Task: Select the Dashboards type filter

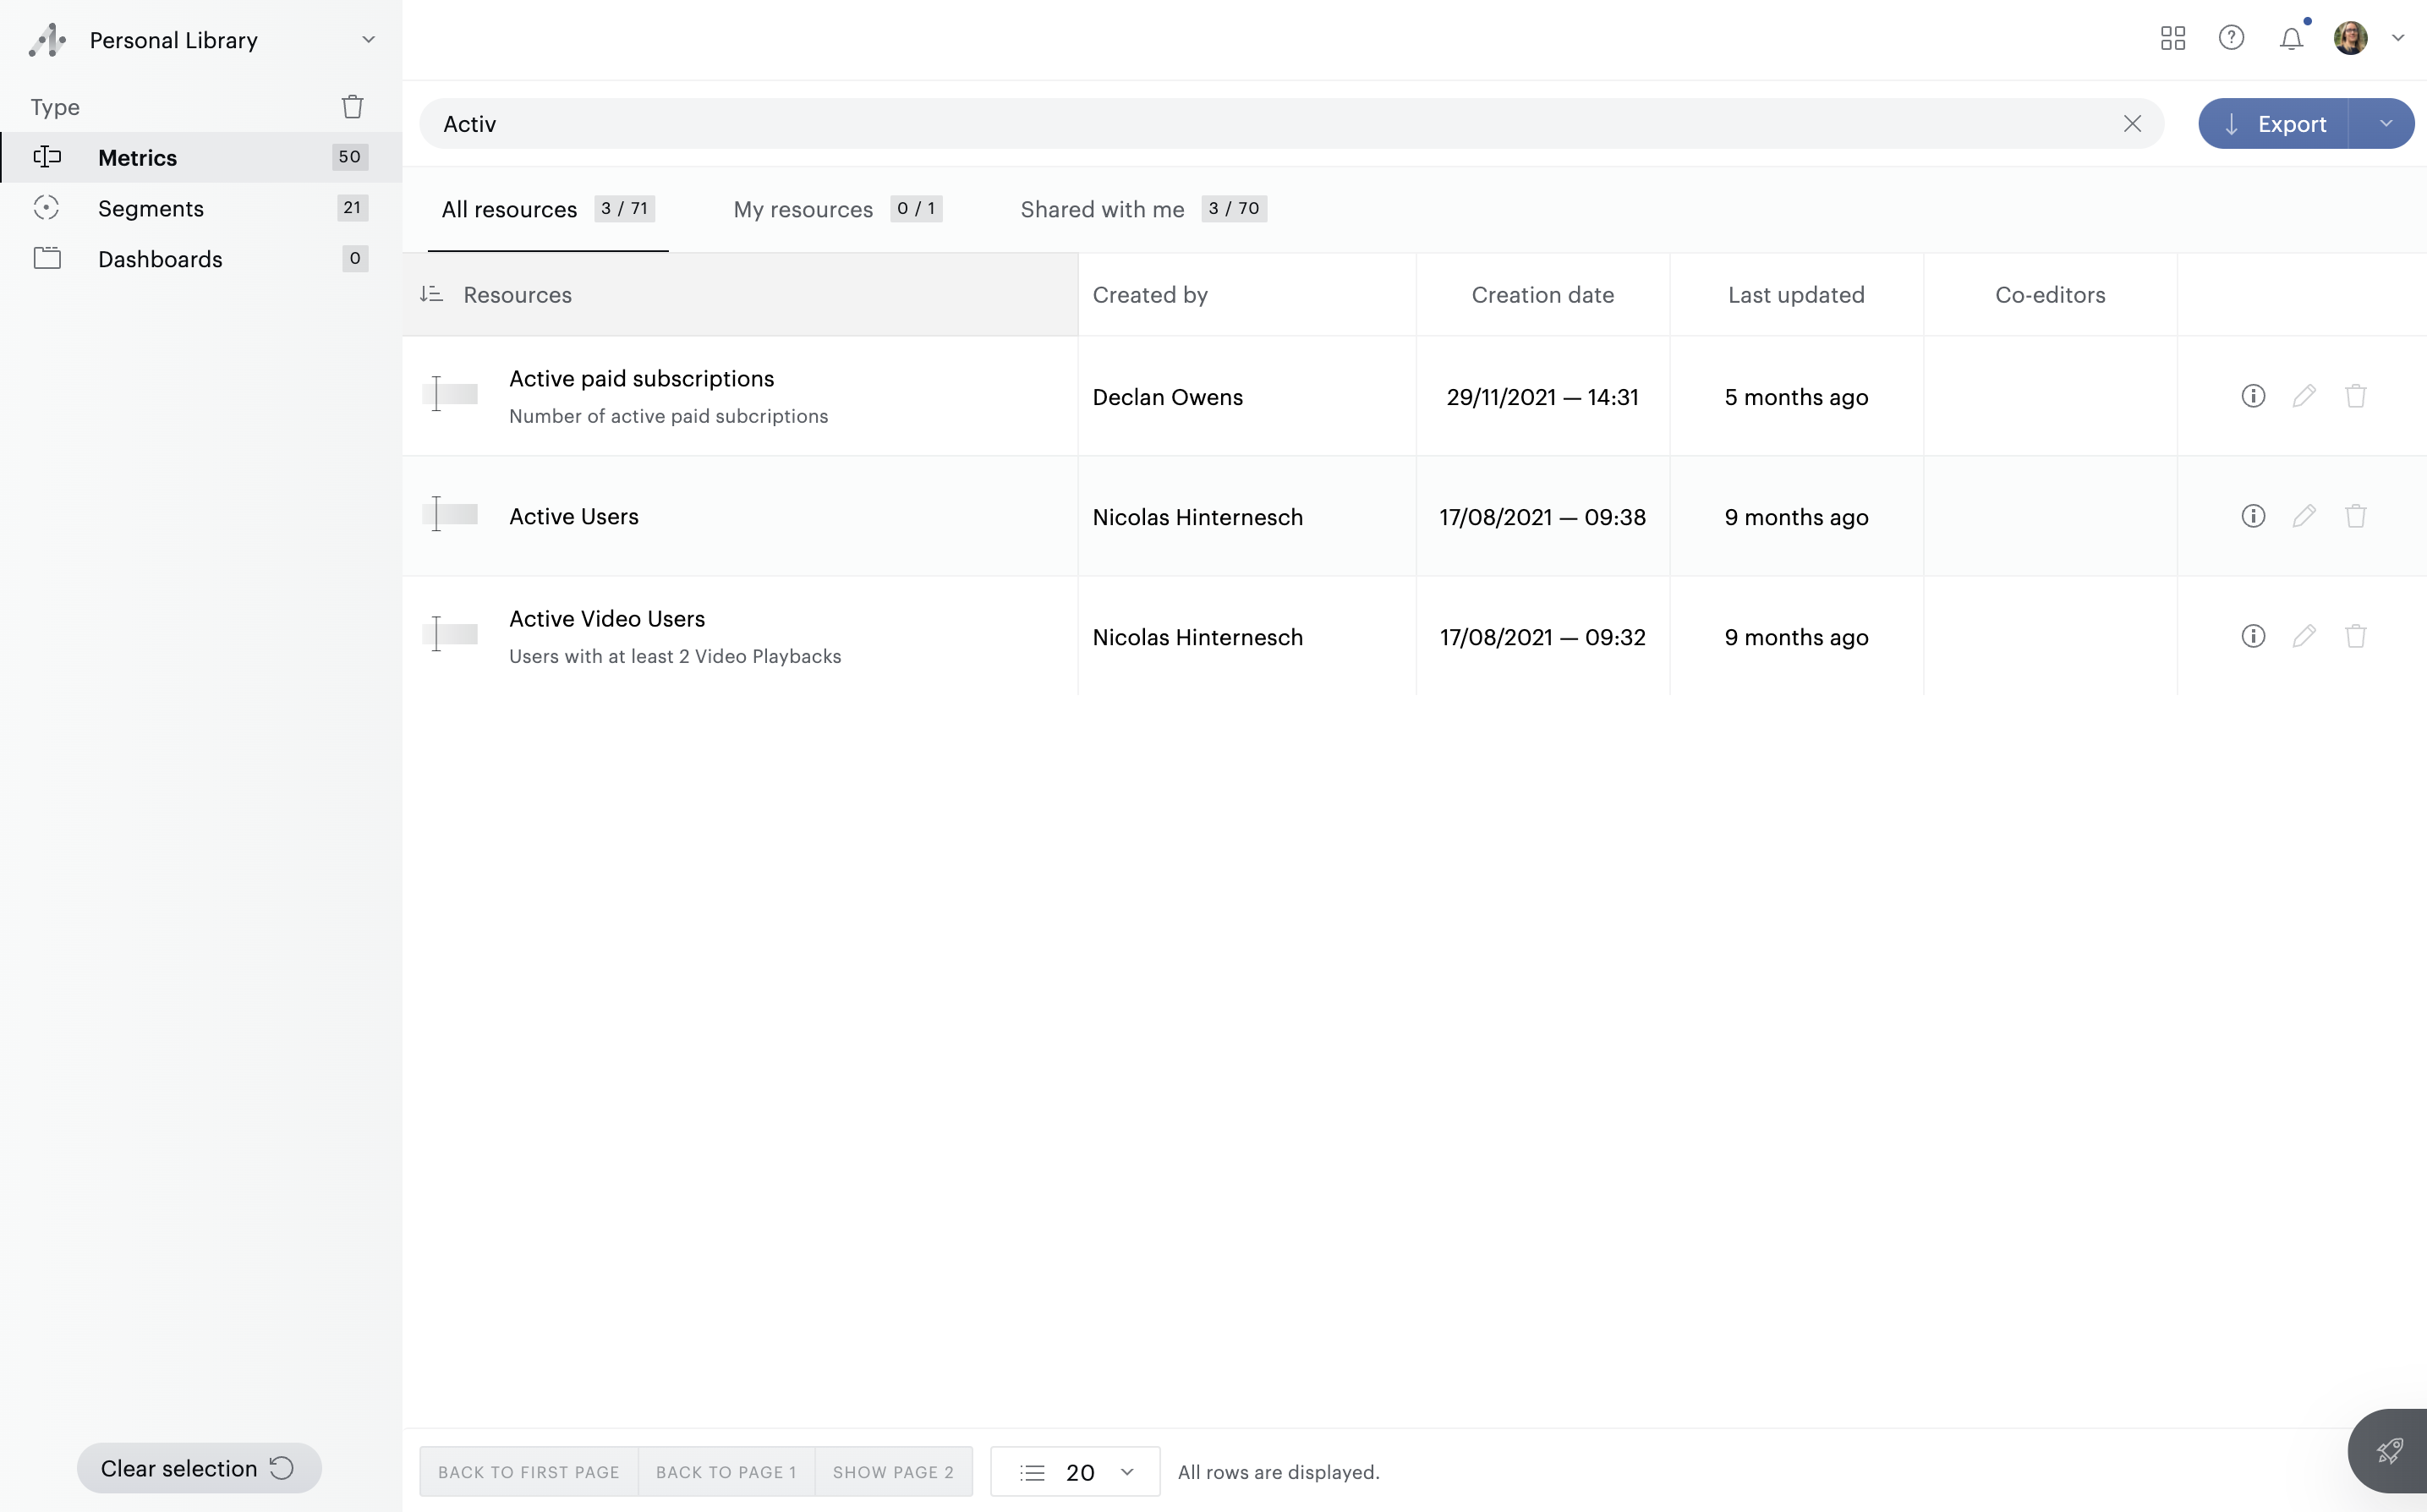Action: (160, 259)
